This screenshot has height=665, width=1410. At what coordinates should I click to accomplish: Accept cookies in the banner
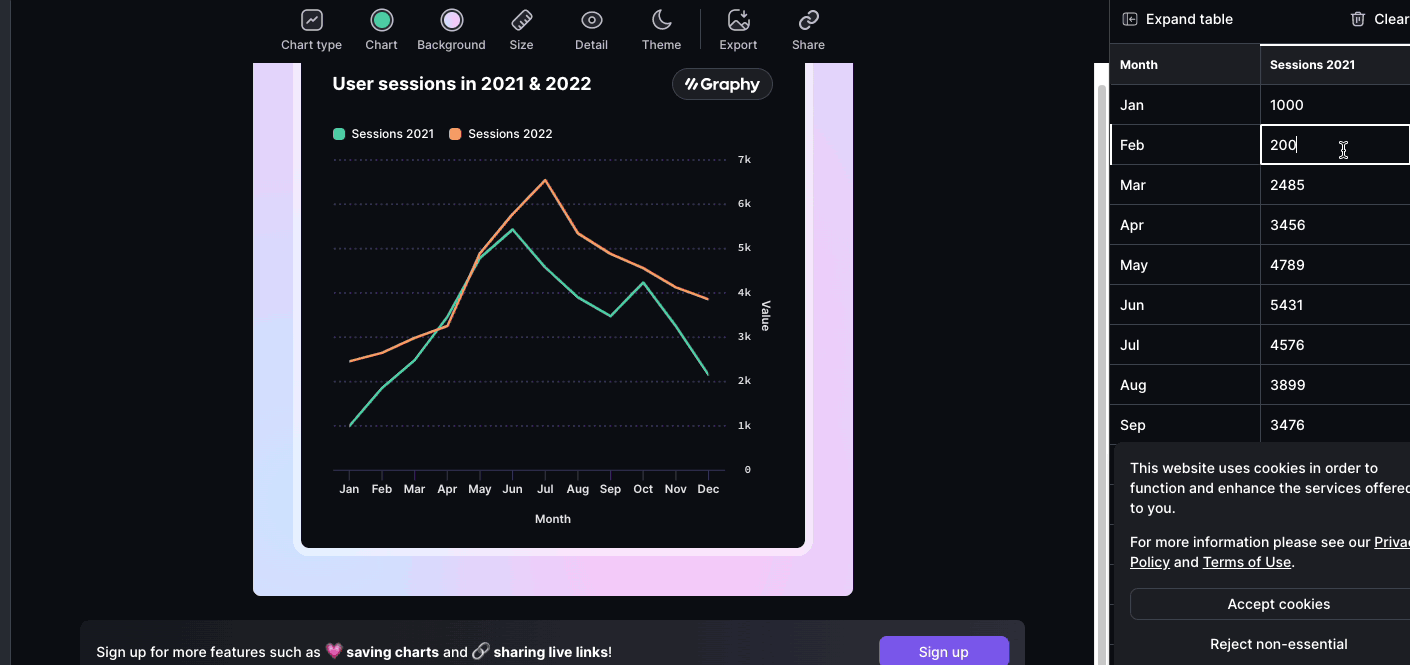click(x=1279, y=604)
